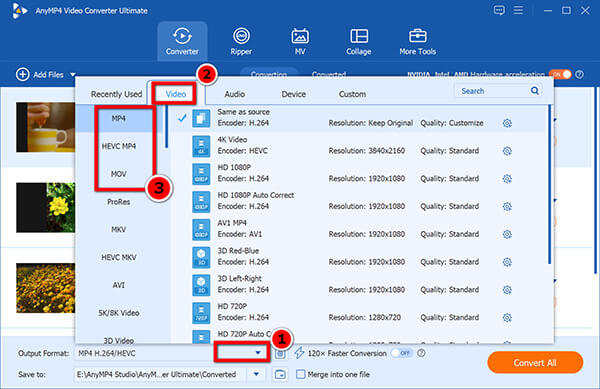The image size is (600, 389).
Task: Open the Collage module
Action: pyautogui.click(x=359, y=41)
